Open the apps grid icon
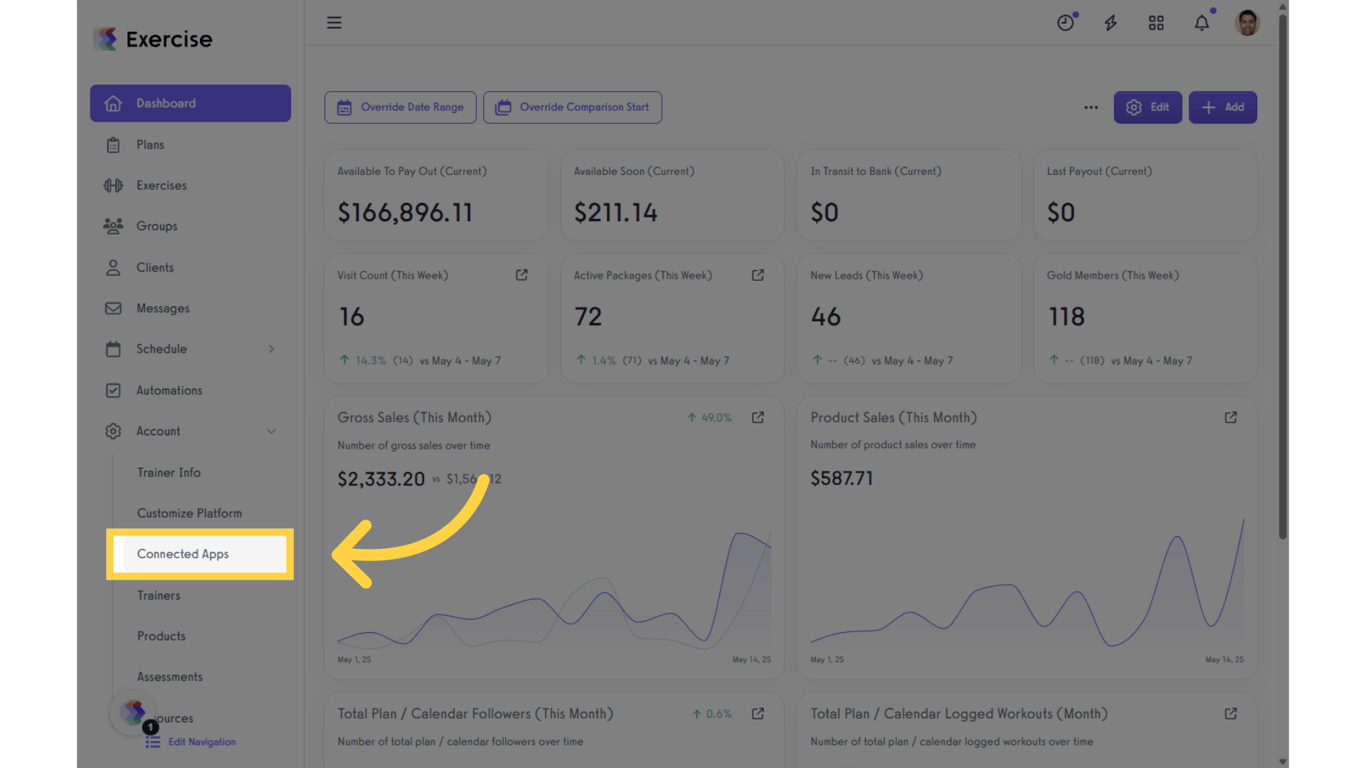1366x768 pixels. (1156, 23)
